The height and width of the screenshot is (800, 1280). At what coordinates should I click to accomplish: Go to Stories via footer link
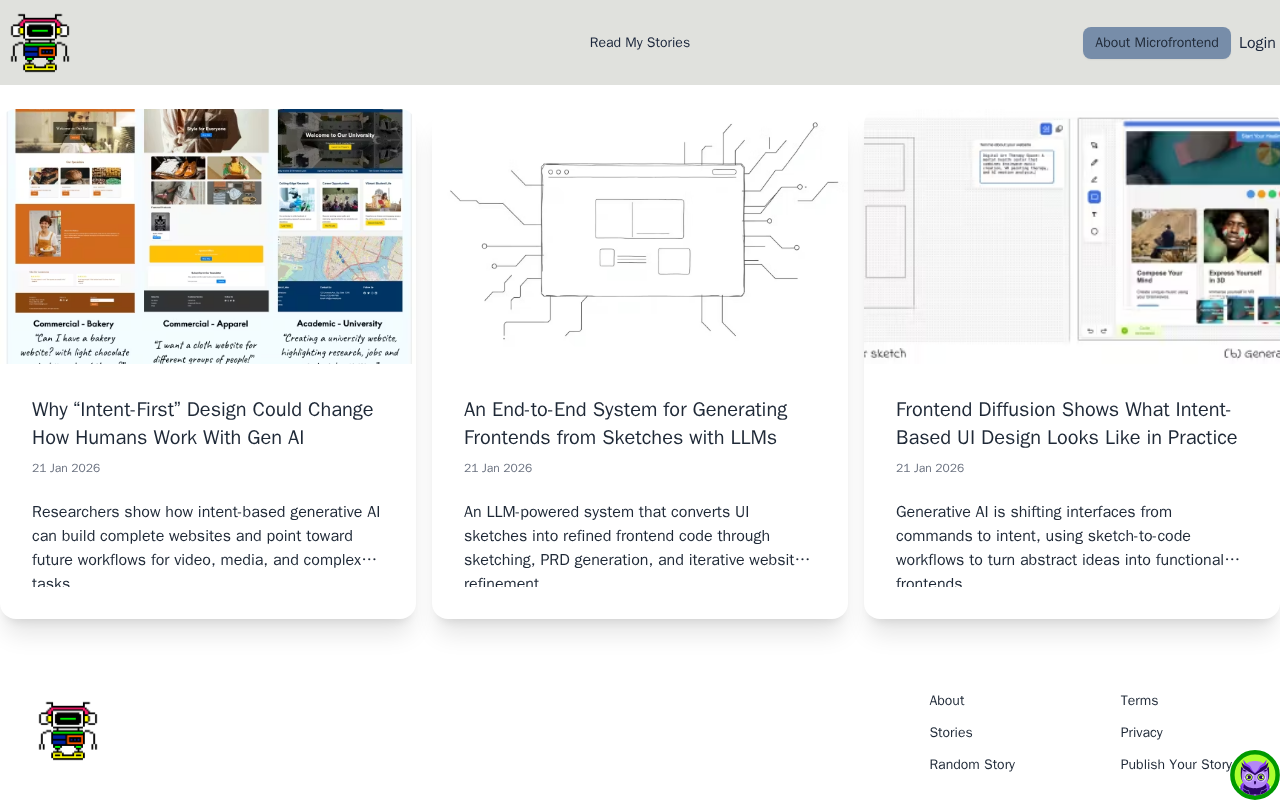(x=951, y=733)
